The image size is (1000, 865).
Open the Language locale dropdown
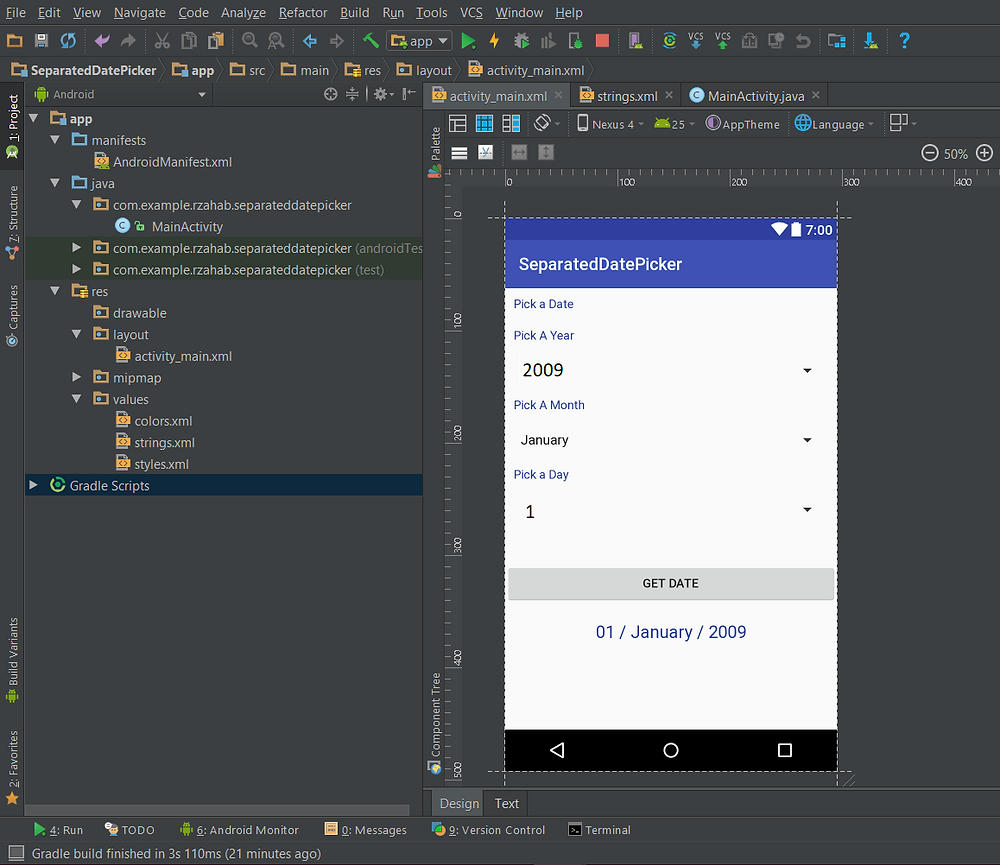point(834,124)
